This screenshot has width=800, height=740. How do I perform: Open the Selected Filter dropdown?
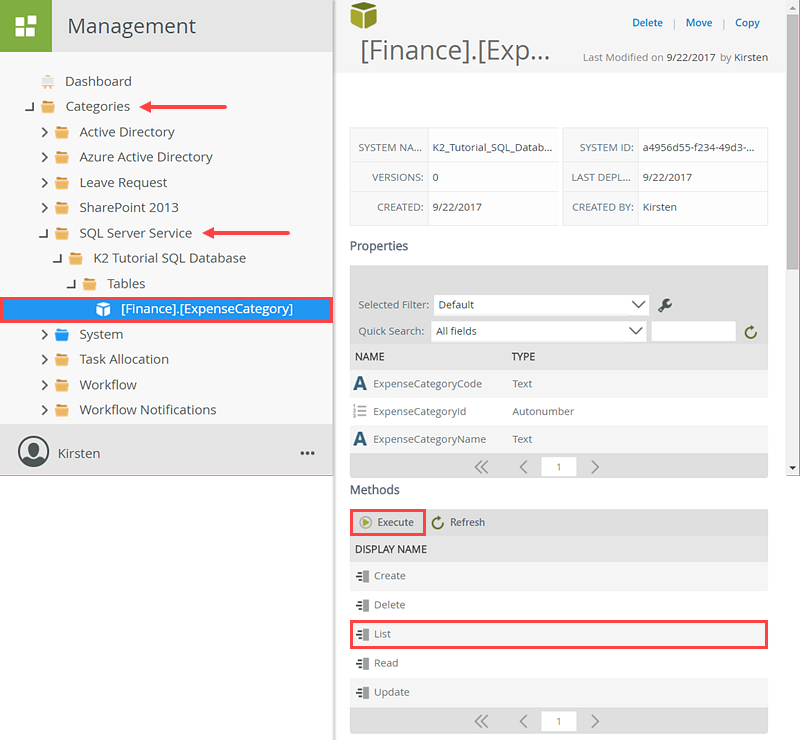coord(542,305)
